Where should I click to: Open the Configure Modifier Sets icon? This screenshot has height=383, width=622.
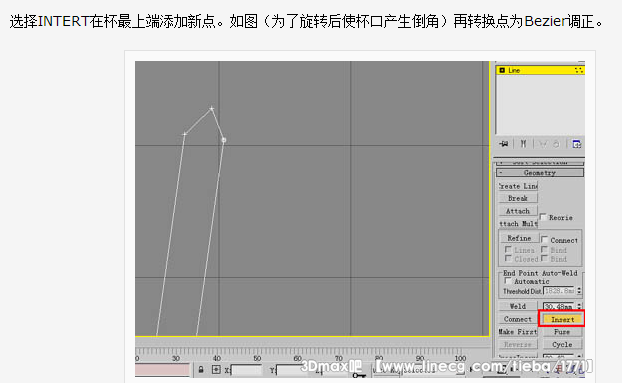[x=576, y=144]
